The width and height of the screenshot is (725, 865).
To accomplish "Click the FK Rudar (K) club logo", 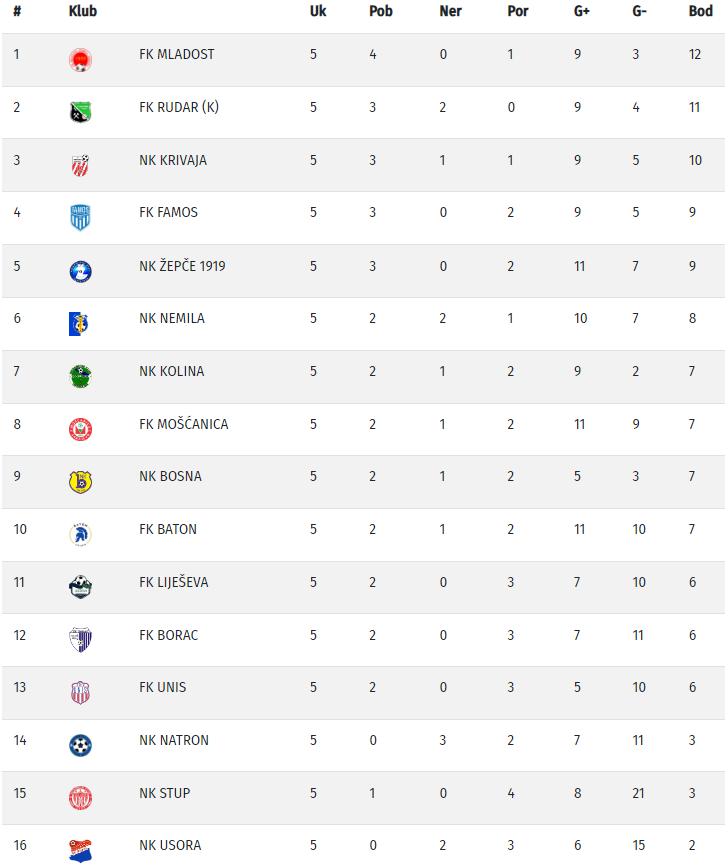I will [80, 112].
